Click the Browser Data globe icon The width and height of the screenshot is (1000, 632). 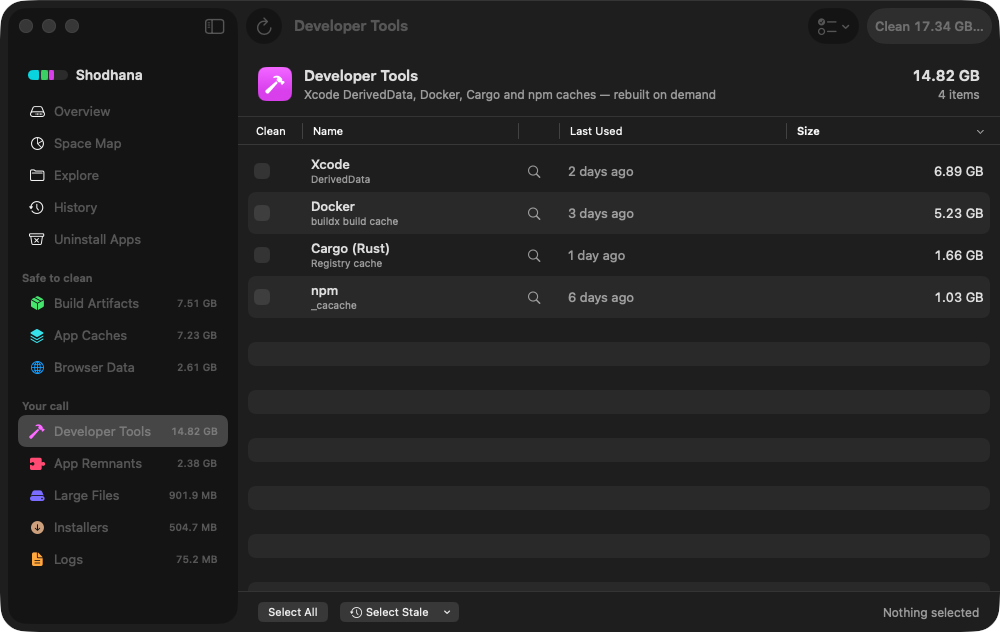(37, 367)
